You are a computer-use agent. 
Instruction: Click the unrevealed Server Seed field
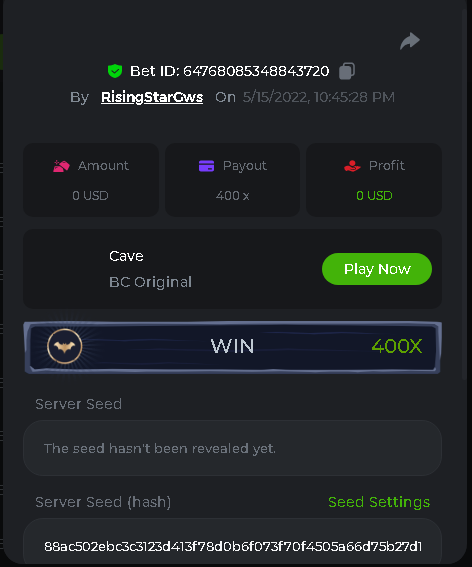(x=233, y=448)
